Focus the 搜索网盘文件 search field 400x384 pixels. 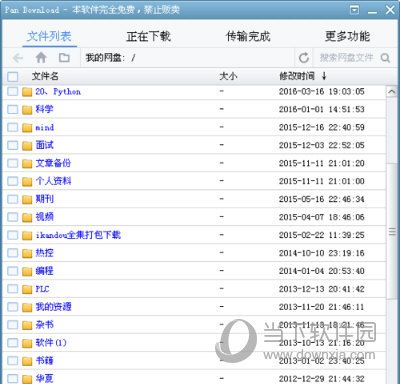[x=347, y=58]
